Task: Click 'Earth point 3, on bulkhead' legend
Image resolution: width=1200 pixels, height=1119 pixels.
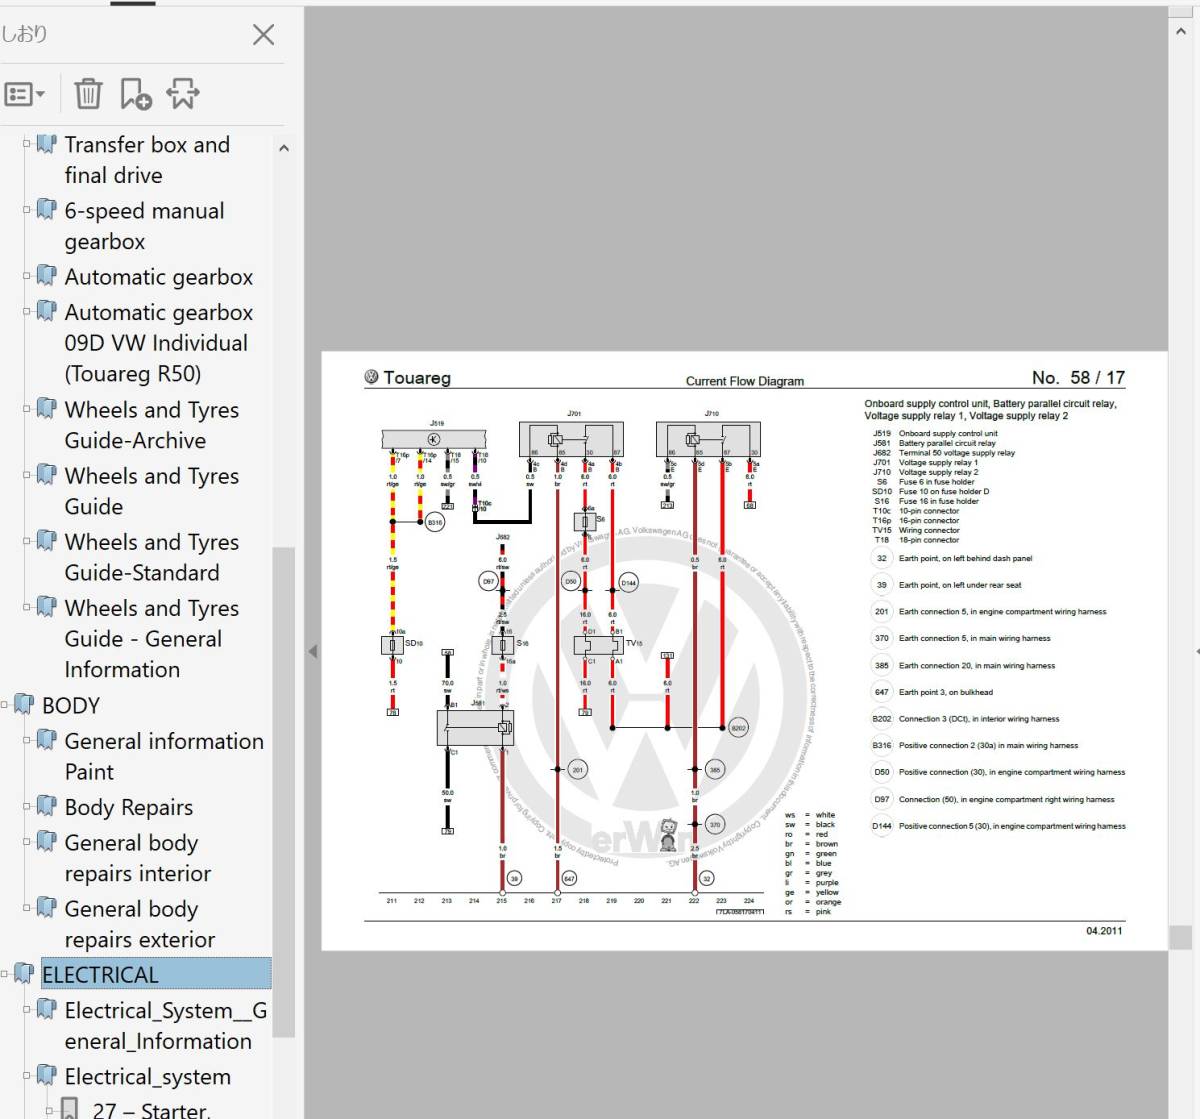Action: (946, 692)
